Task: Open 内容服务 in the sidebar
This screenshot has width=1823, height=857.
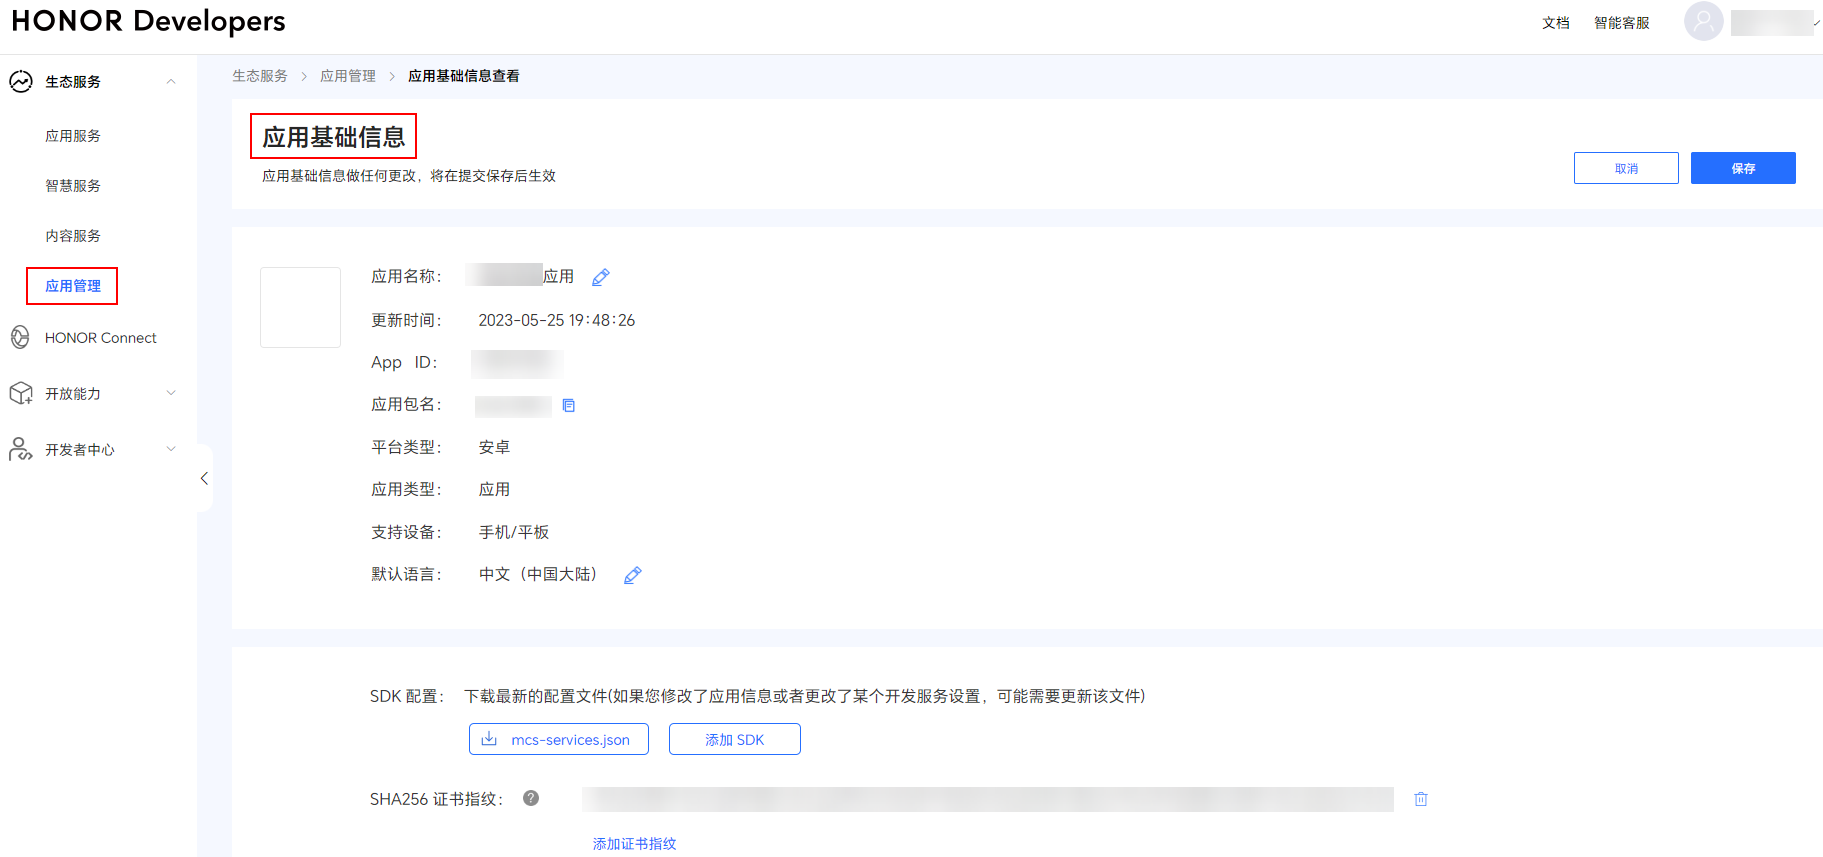Action: coord(73,236)
